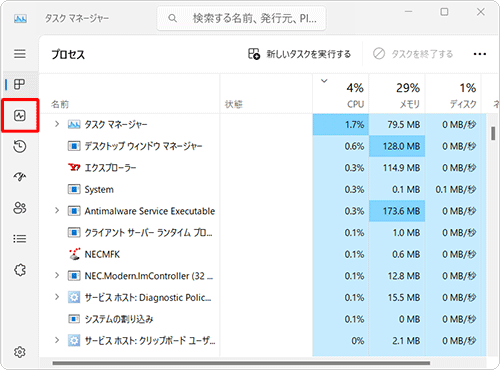Expand サービス ホスト: Diagnostic Policy group

(57, 297)
